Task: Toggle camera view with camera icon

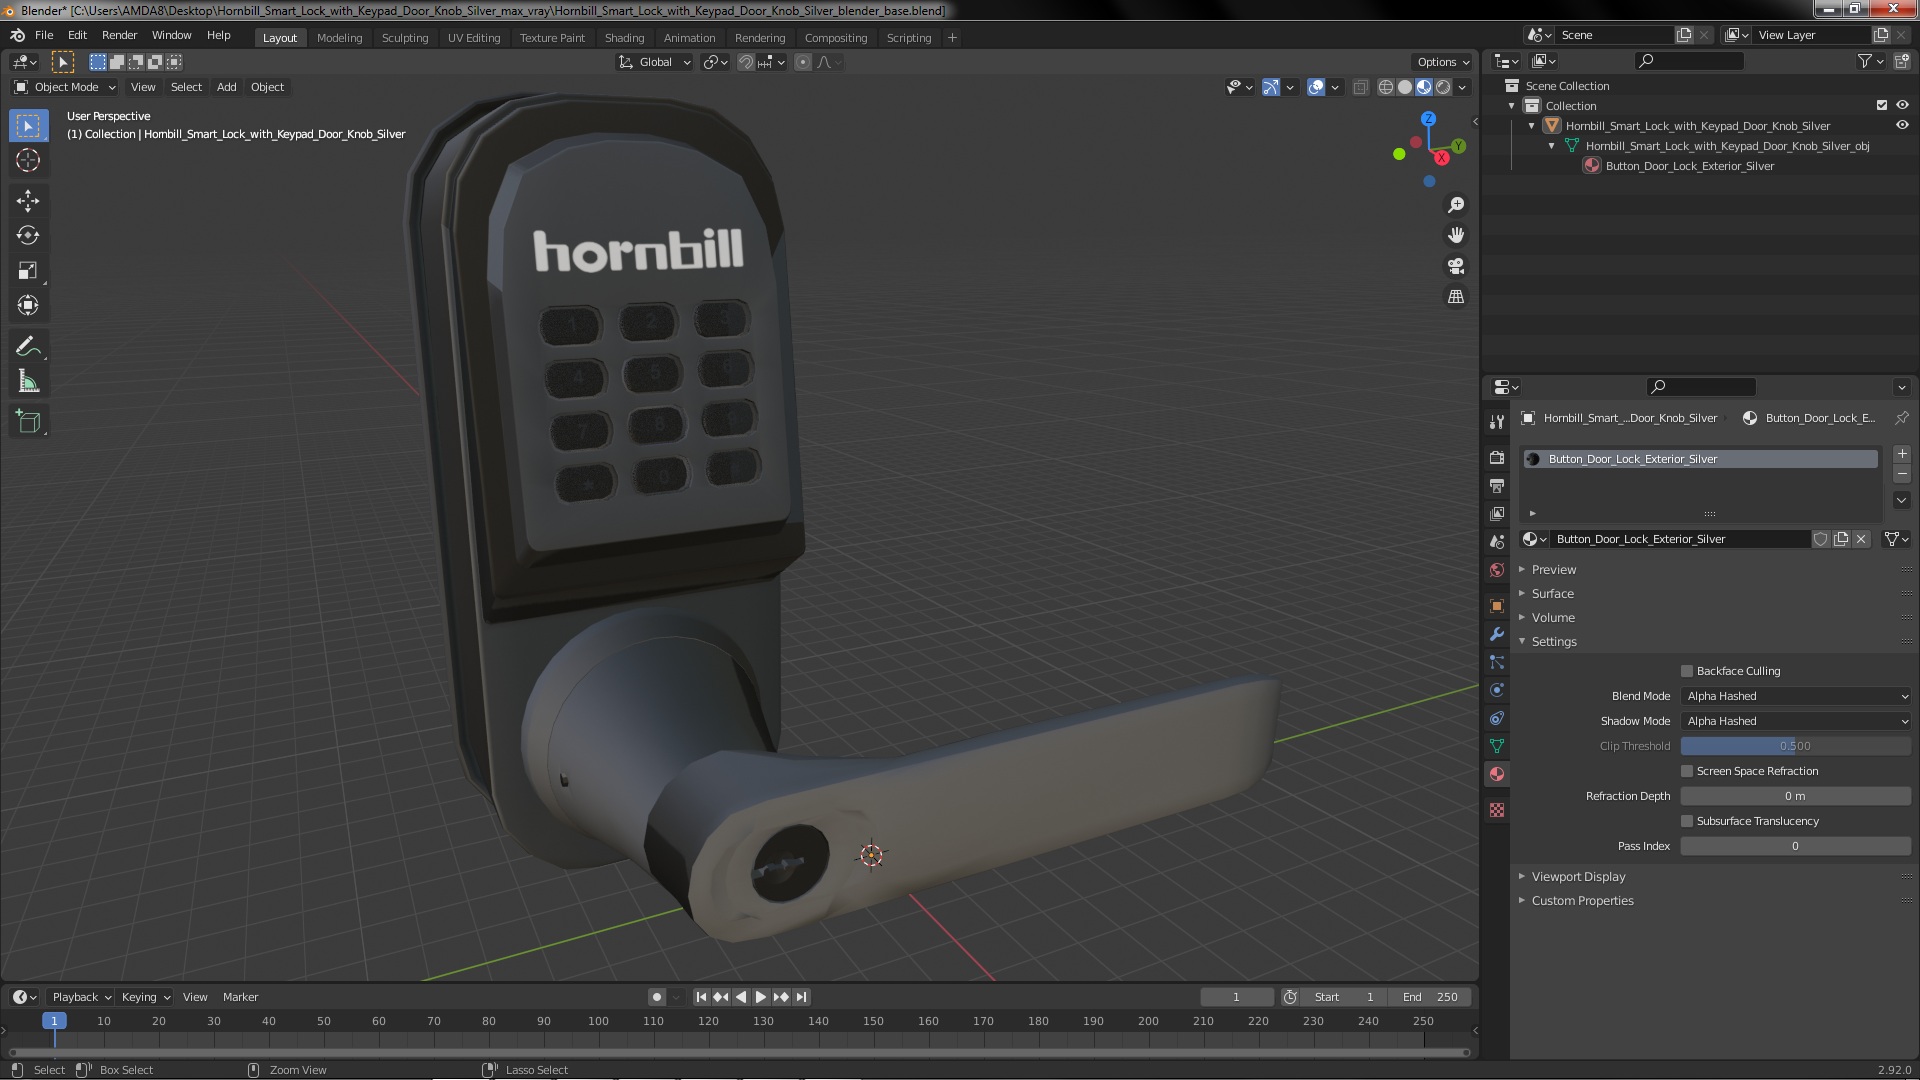Action: pyautogui.click(x=1456, y=266)
